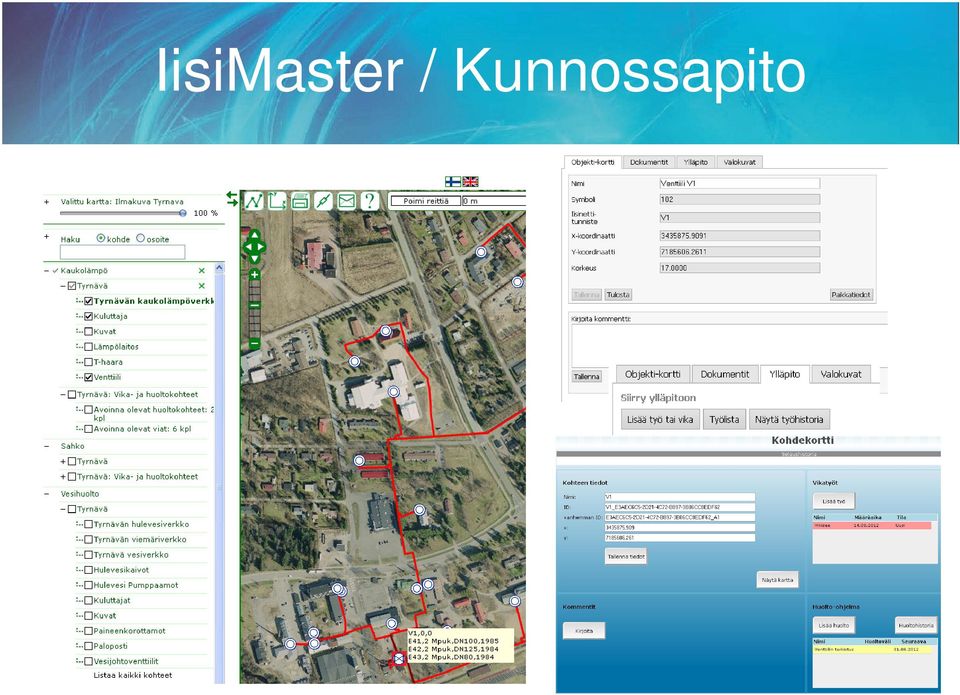Collapse Tyrnävä: Vika- ja huoltokohteet under Kaukolämpö
Viewport: 960px width, 695px height.
[63, 394]
